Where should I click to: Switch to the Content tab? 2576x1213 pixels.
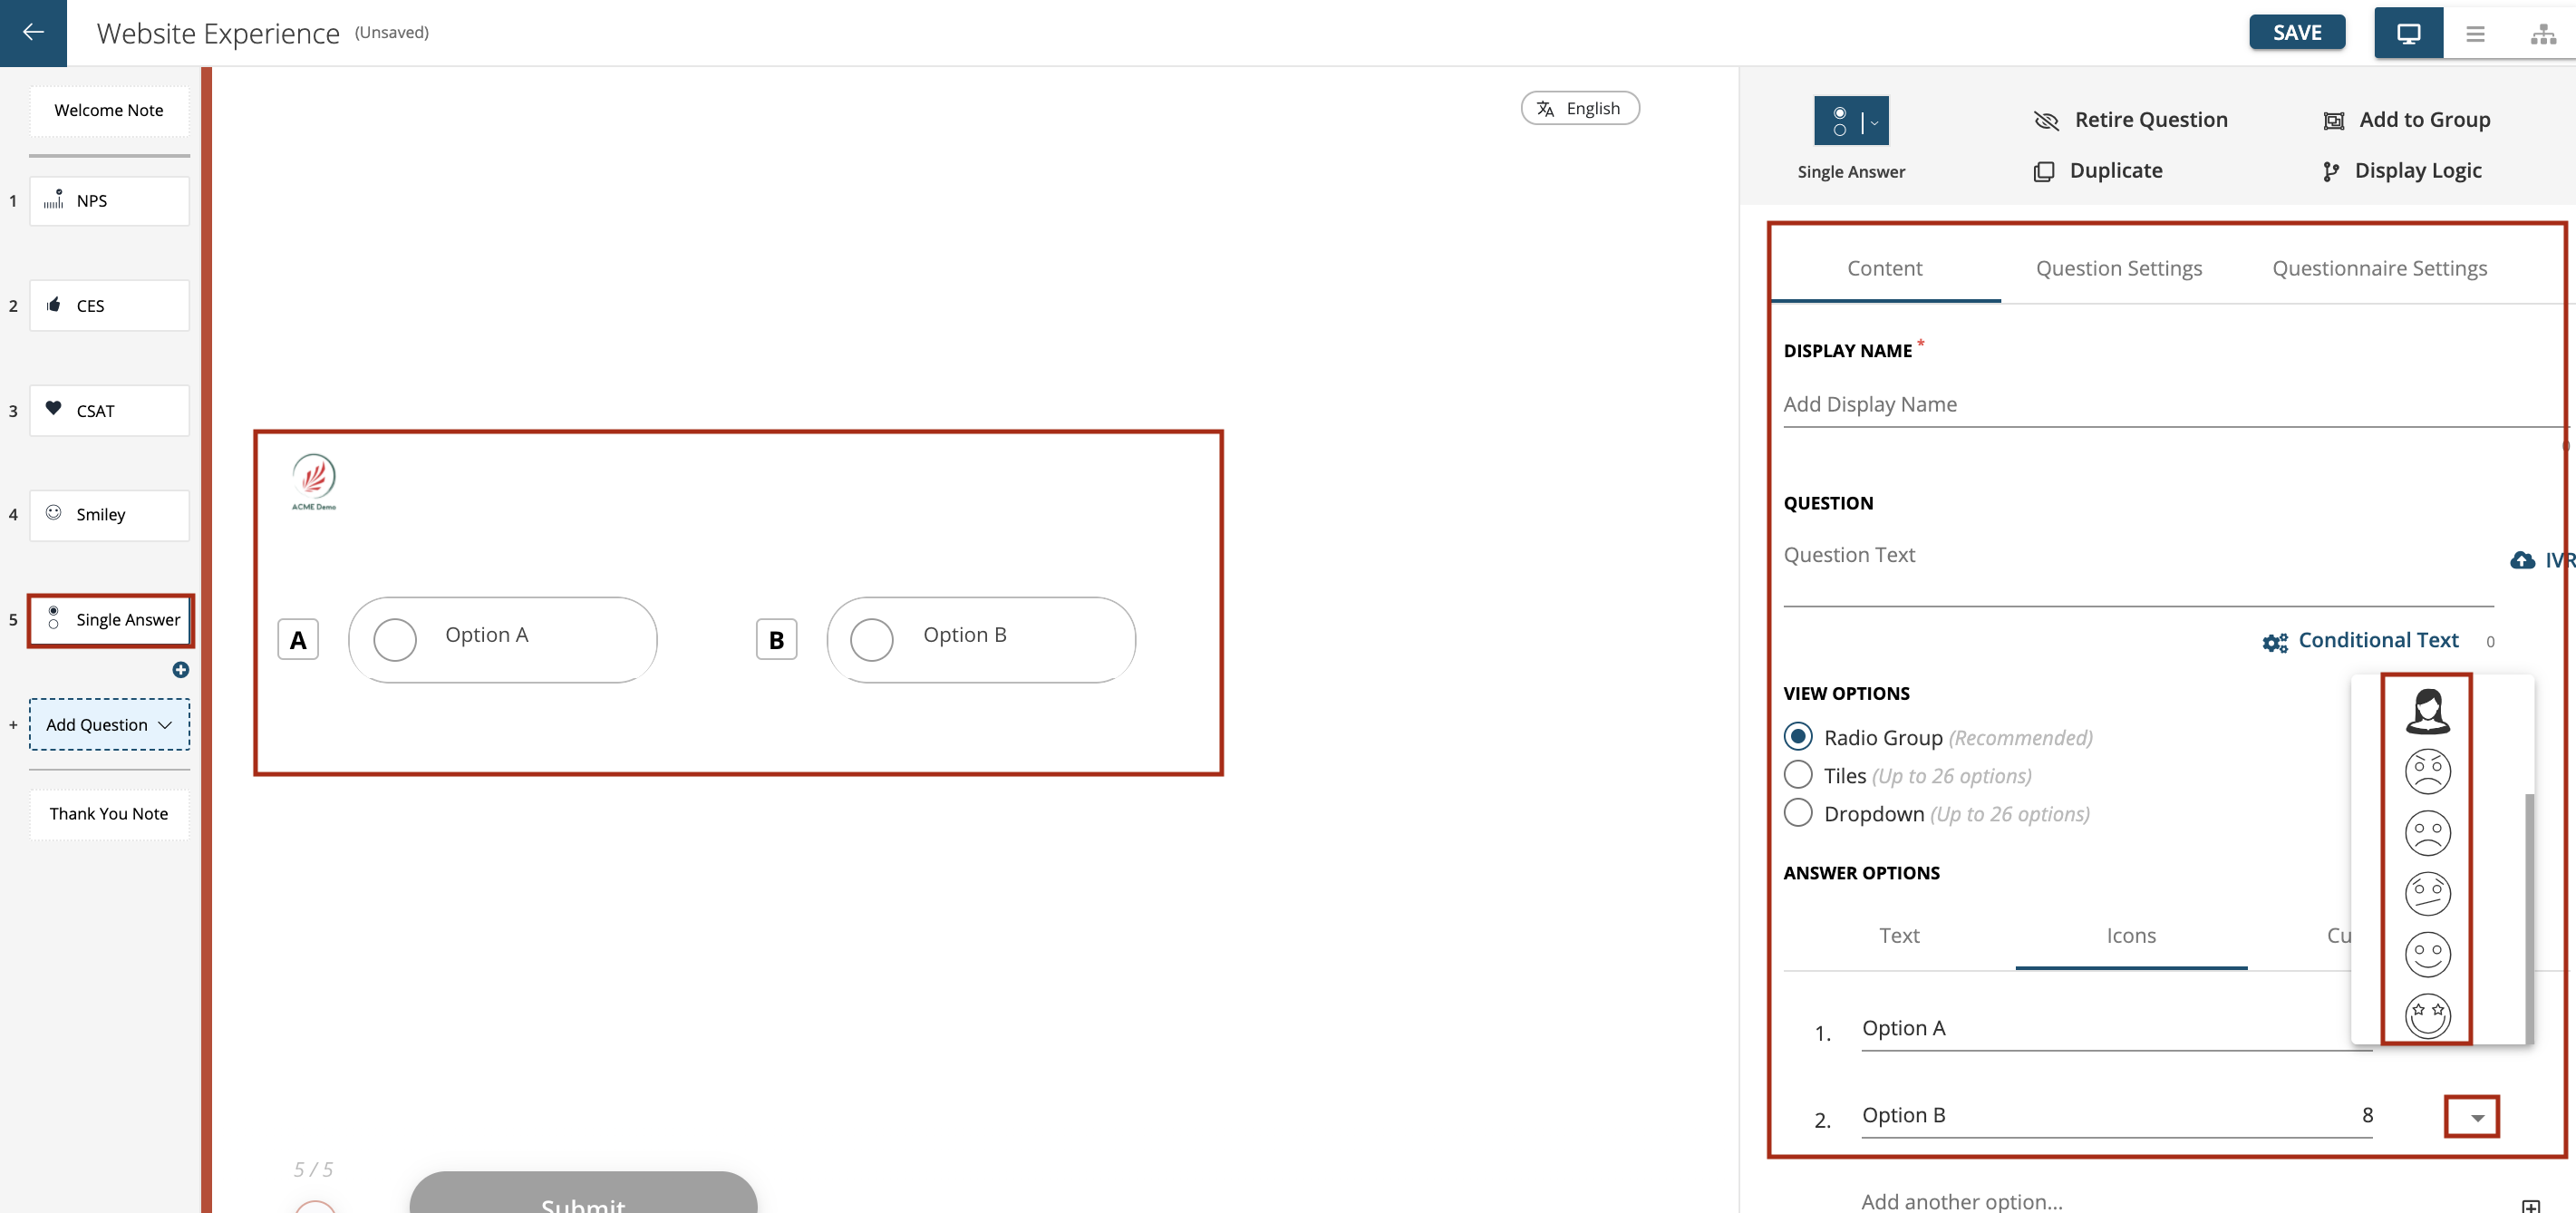[x=1884, y=268]
